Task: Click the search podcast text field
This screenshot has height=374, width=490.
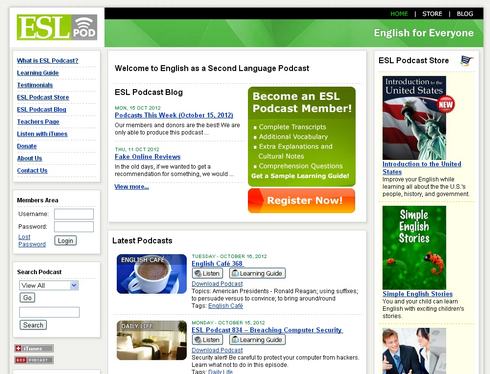Action: [49, 312]
